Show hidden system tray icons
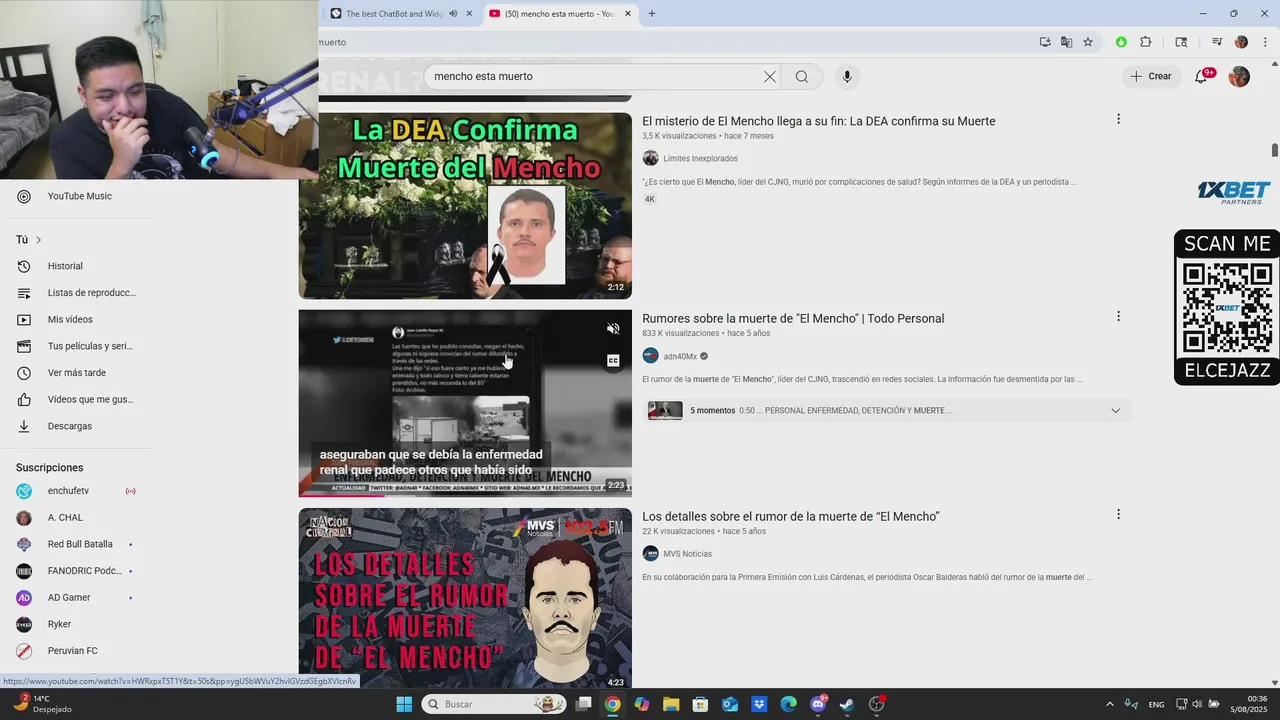This screenshot has height=720, width=1280. coord(1109,704)
